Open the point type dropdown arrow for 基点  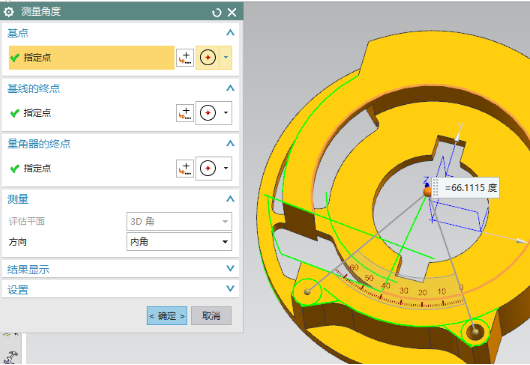(x=226, y=58)
